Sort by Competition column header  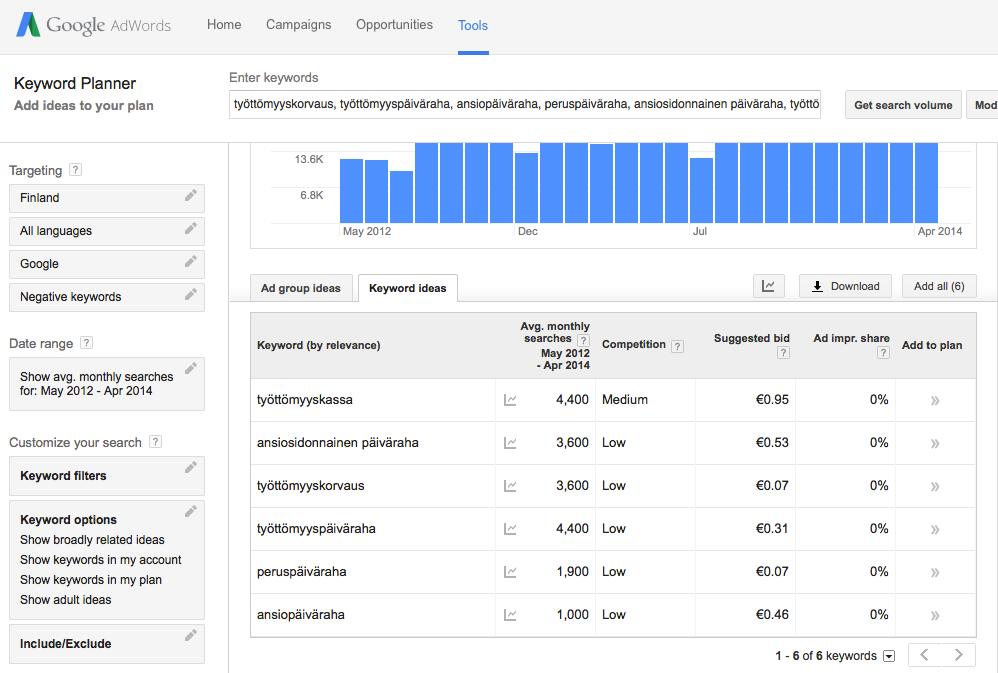click(x=633, y=344)
